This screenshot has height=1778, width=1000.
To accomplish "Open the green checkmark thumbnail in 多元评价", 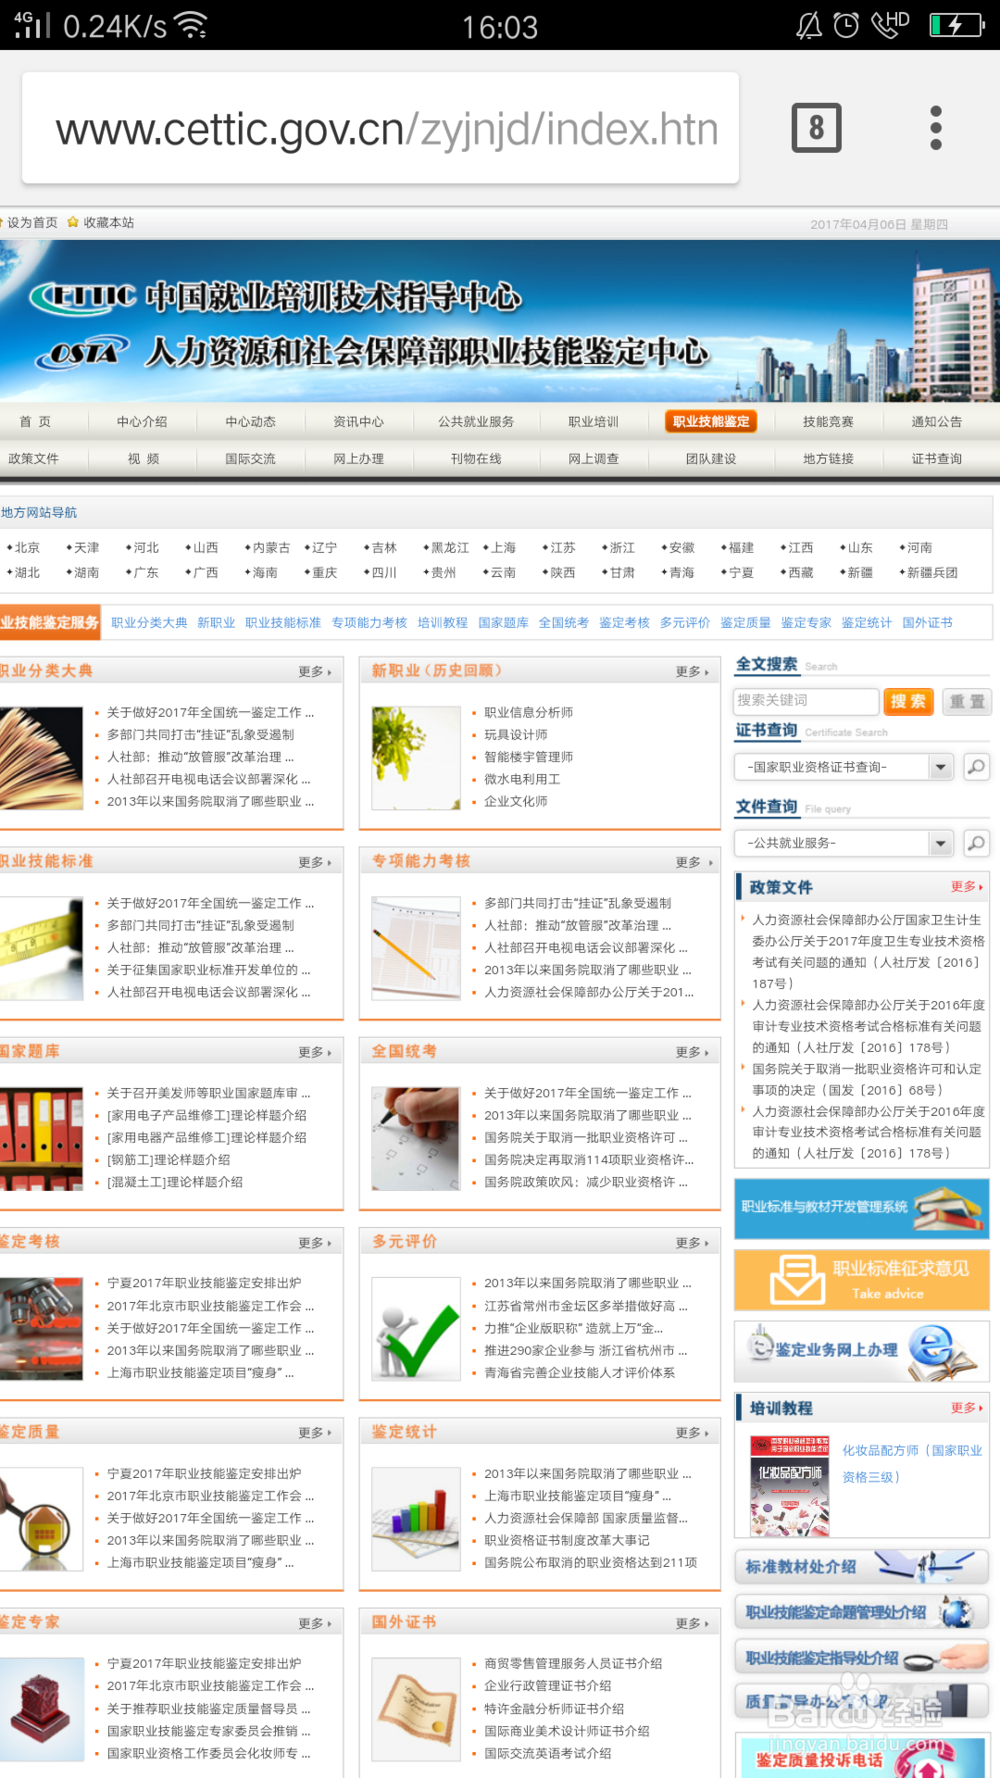I will (416, 1329).
